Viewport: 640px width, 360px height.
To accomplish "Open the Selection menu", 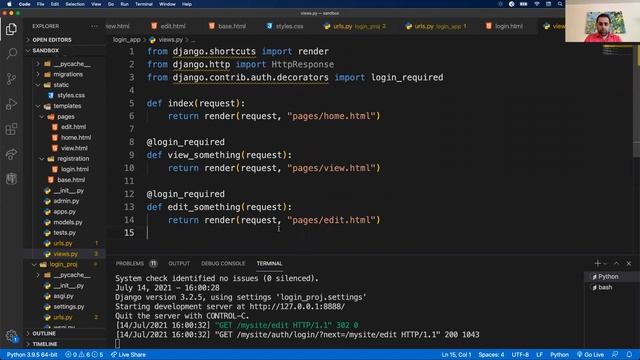I will 75,4.
